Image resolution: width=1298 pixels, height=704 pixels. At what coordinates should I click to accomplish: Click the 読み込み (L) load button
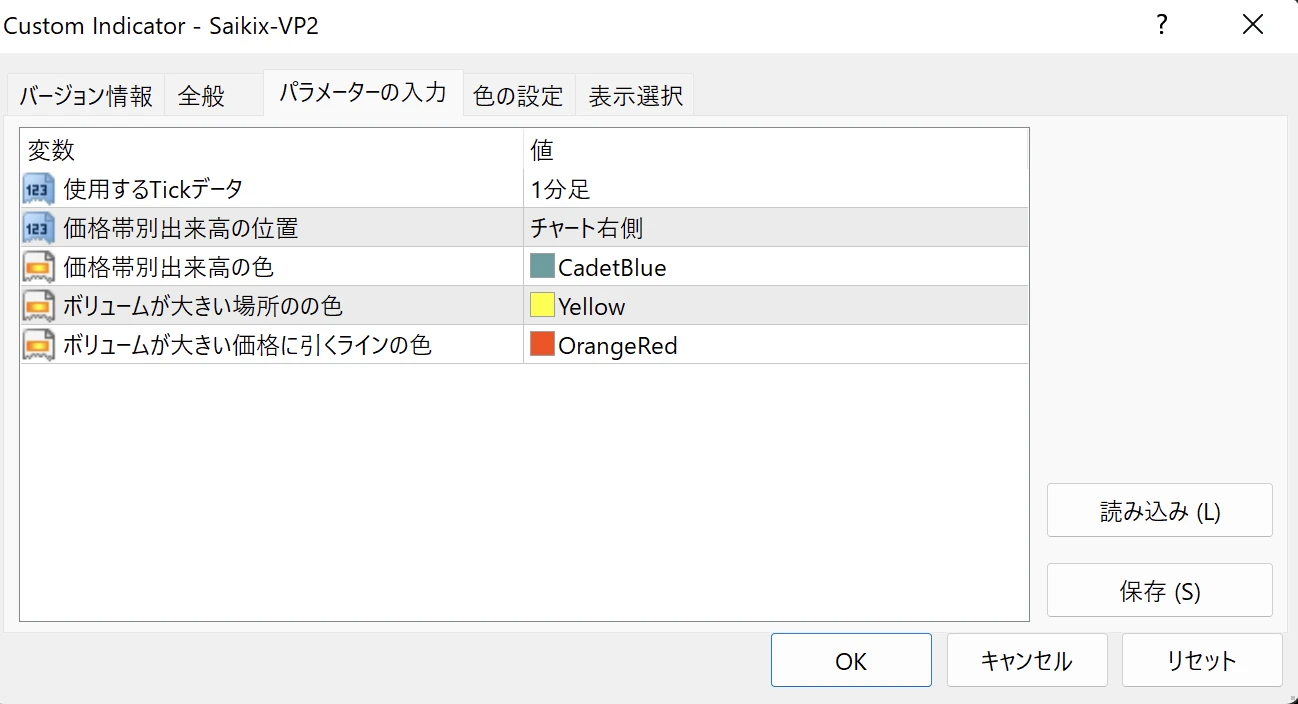(x=1159, y=511)
